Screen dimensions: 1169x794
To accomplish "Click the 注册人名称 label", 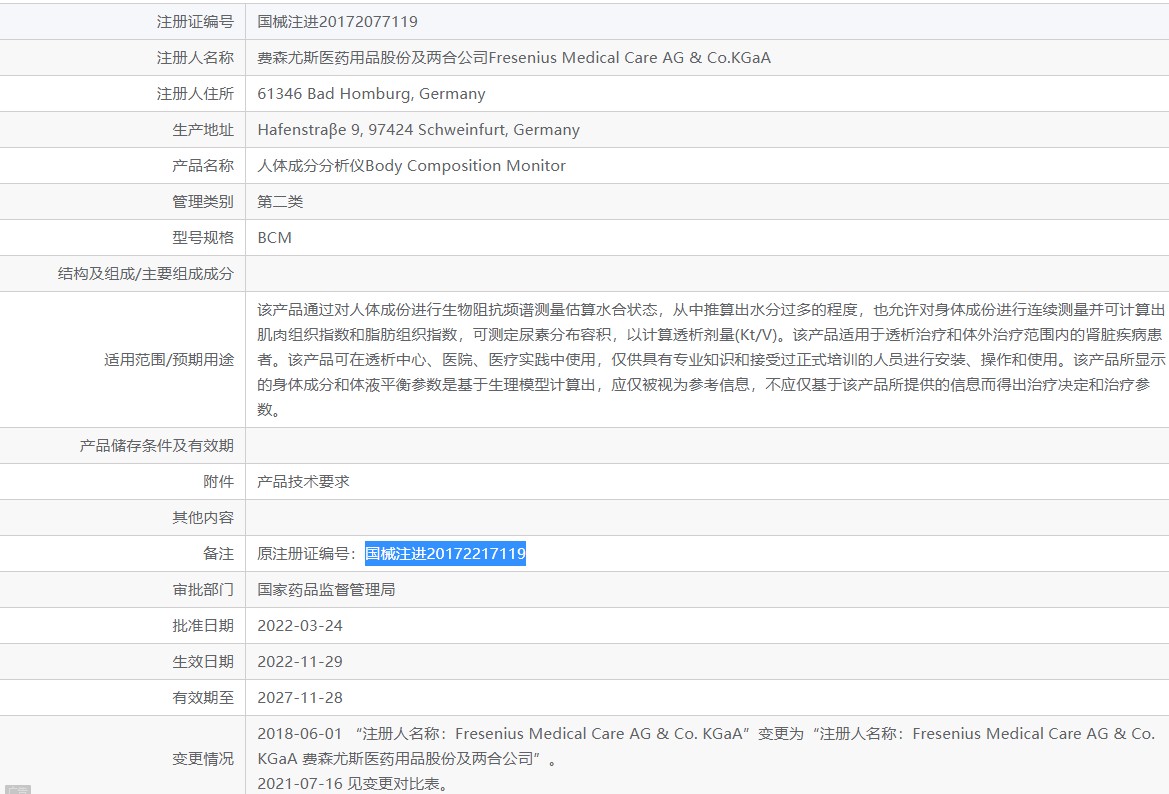I will [x=195, y=57].
